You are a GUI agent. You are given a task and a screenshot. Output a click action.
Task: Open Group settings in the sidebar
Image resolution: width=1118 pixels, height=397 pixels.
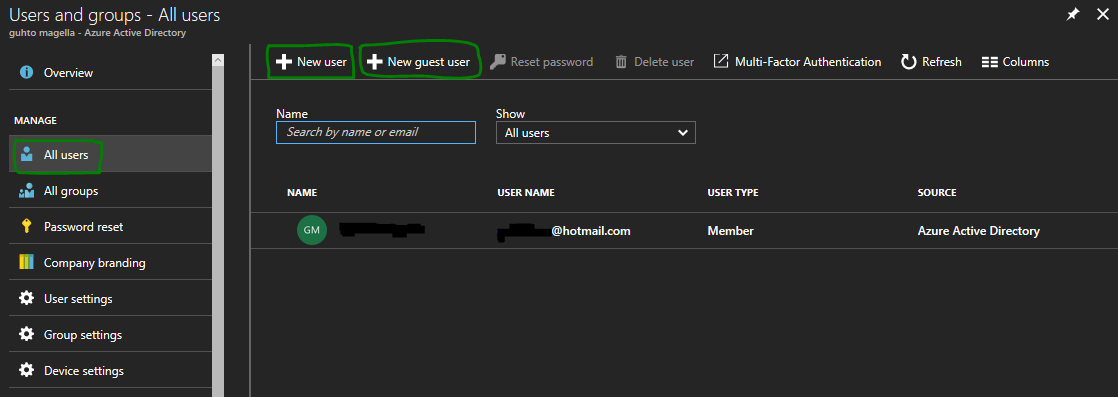(x=111, y=334)
